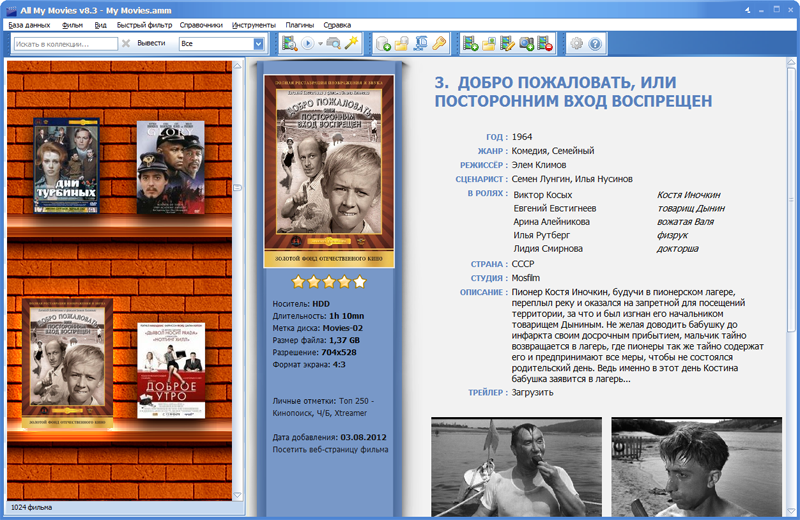Click actor "Илья Рутберг"
The width and height of the screenshot is (800, 520).
point(541,235)
